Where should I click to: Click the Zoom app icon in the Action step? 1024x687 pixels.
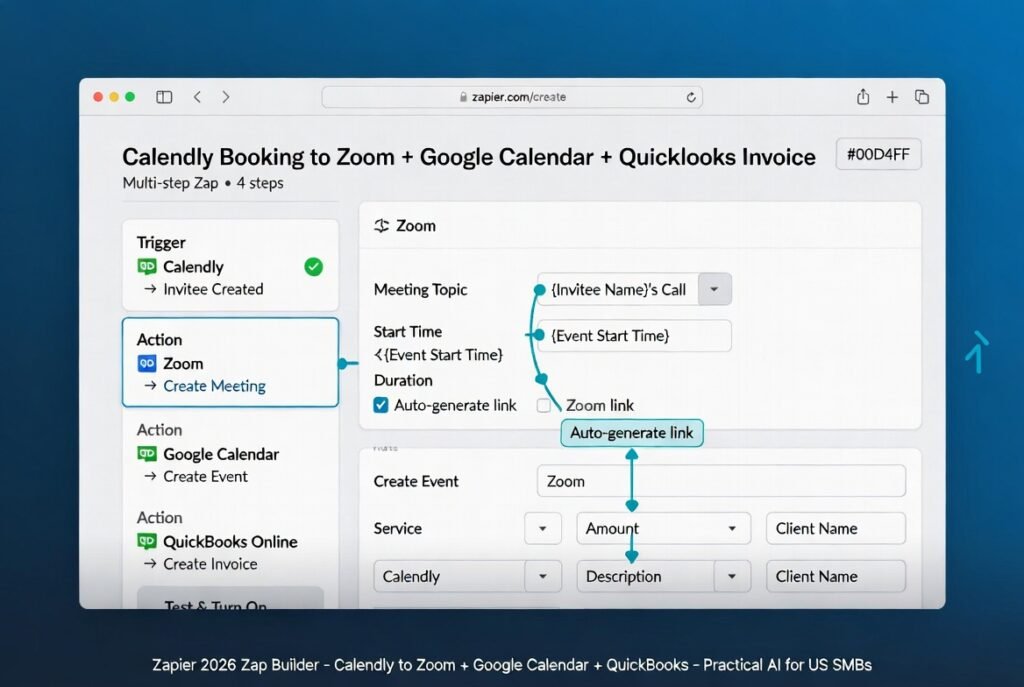coord(146,363)
